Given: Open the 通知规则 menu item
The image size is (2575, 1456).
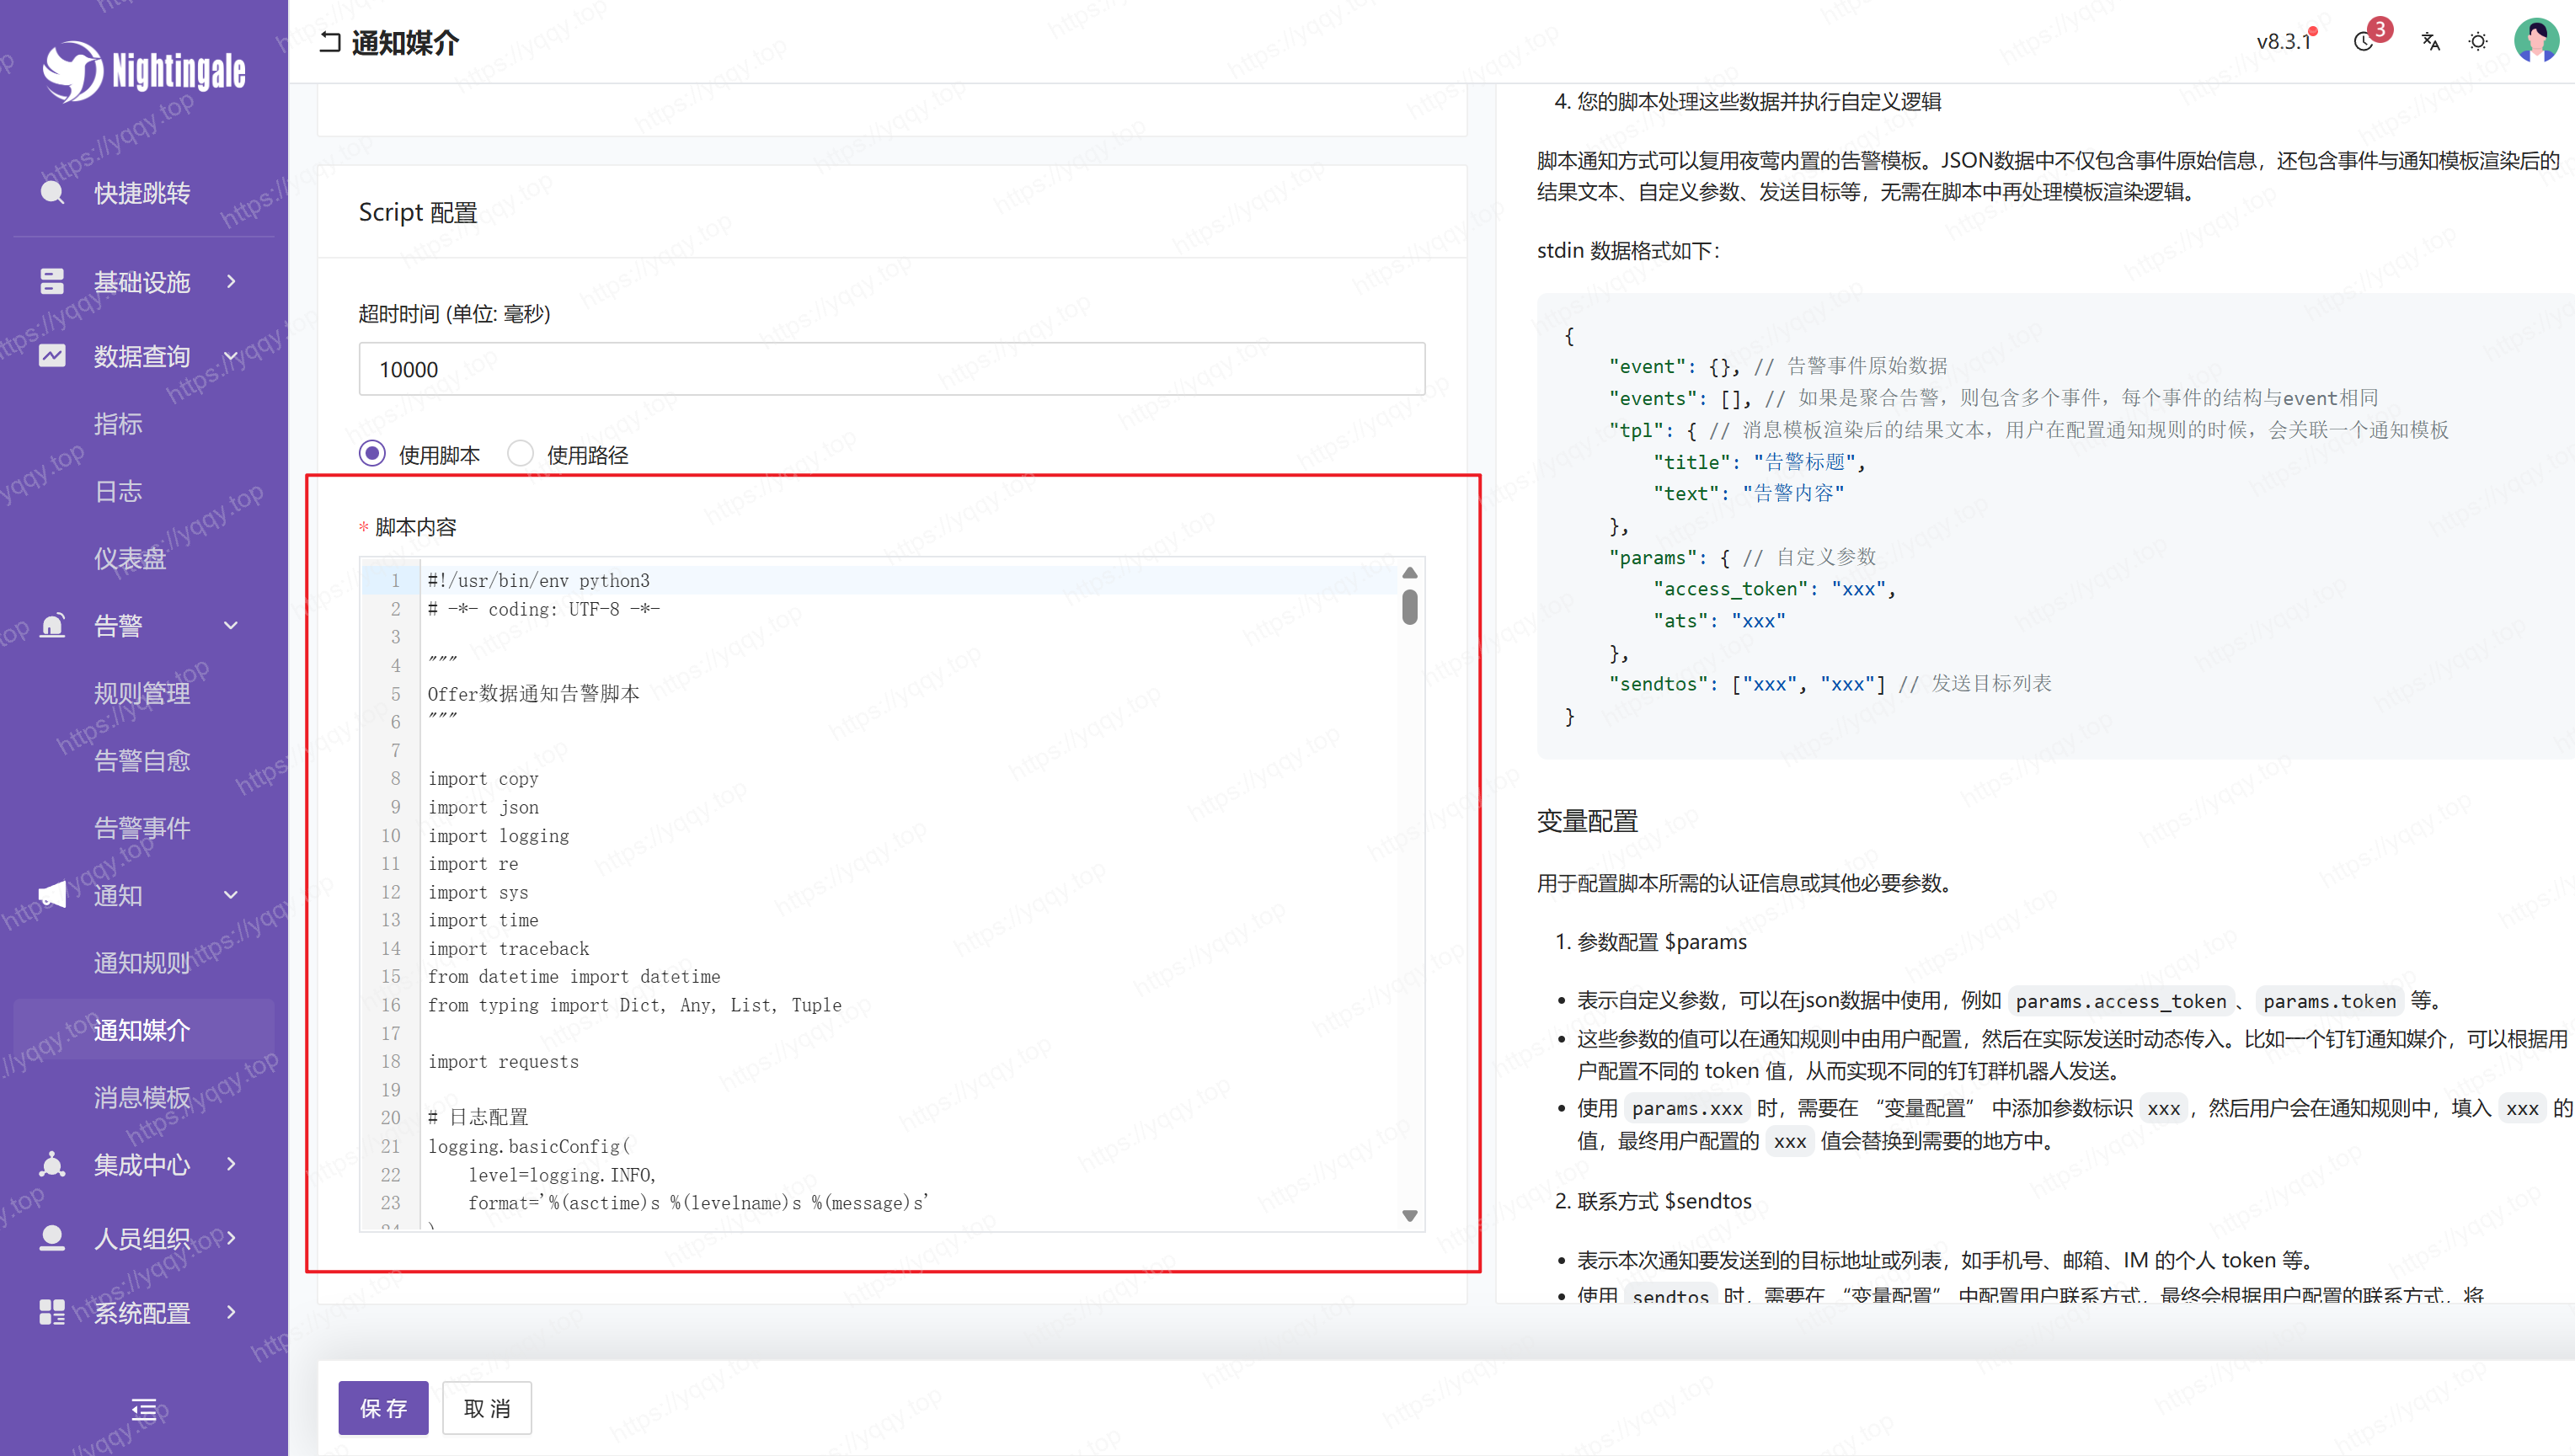Looking at the screenshot, I should (x=142, y=962).
